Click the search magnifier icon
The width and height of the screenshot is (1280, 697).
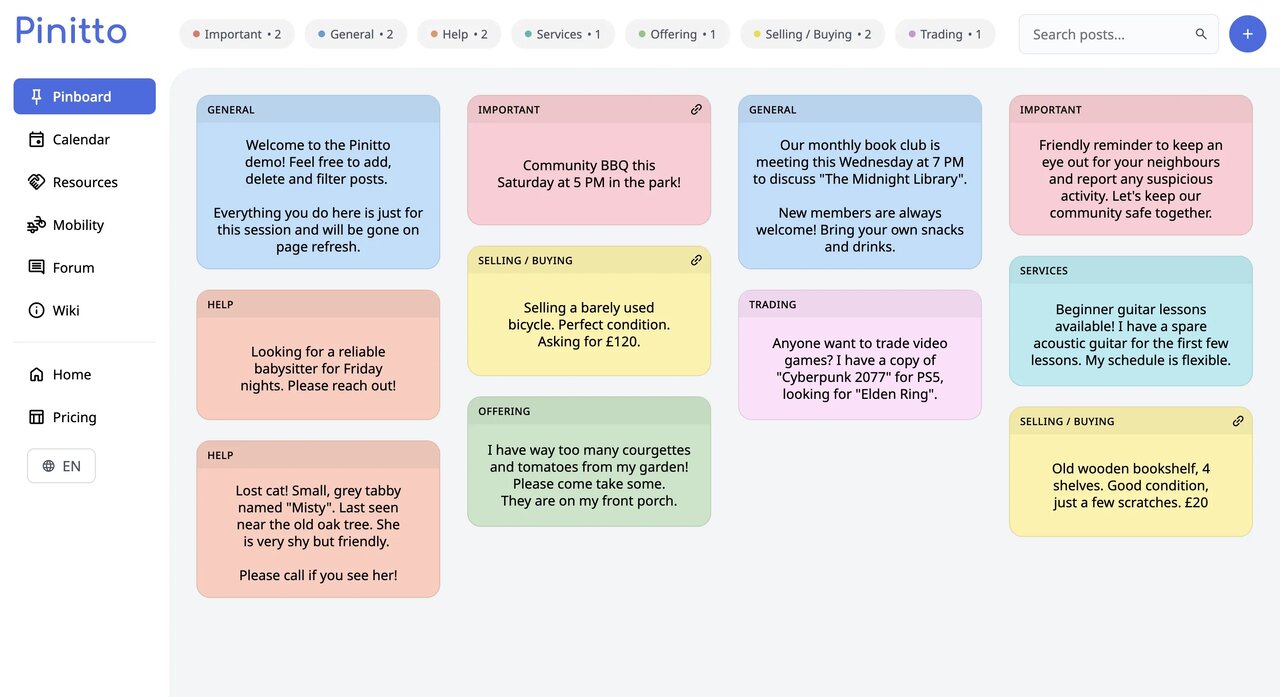coord(1201,33)
